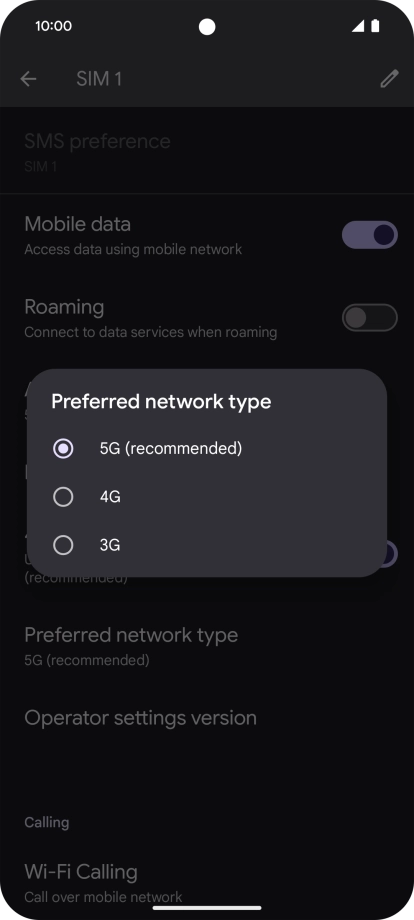Tap the clock showing 10:00
The image size is (414, 920).
(x=53, y=26)
